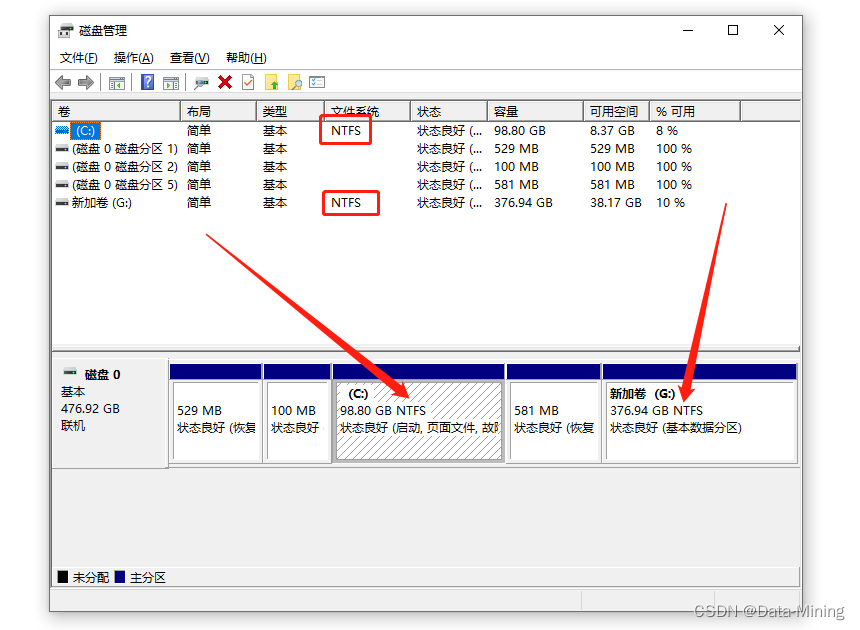
Task: Click the blue 主分区 legend swatch
Action: tap(120, 577)
